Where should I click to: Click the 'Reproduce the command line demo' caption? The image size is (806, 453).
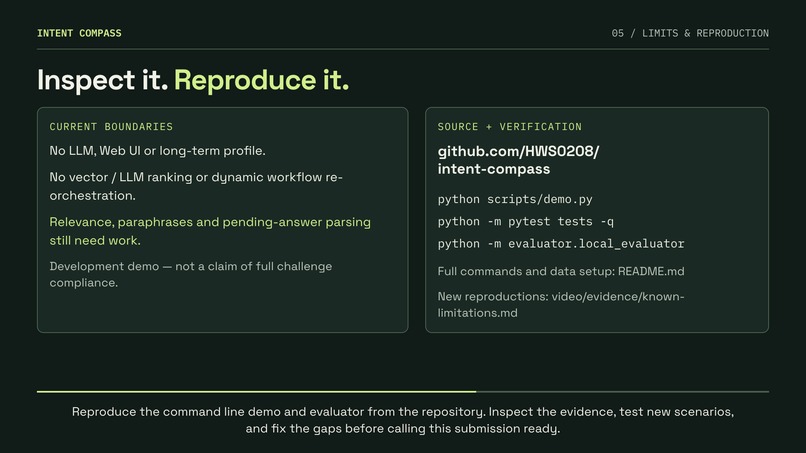pyautogui.click(x=403, y=420)
